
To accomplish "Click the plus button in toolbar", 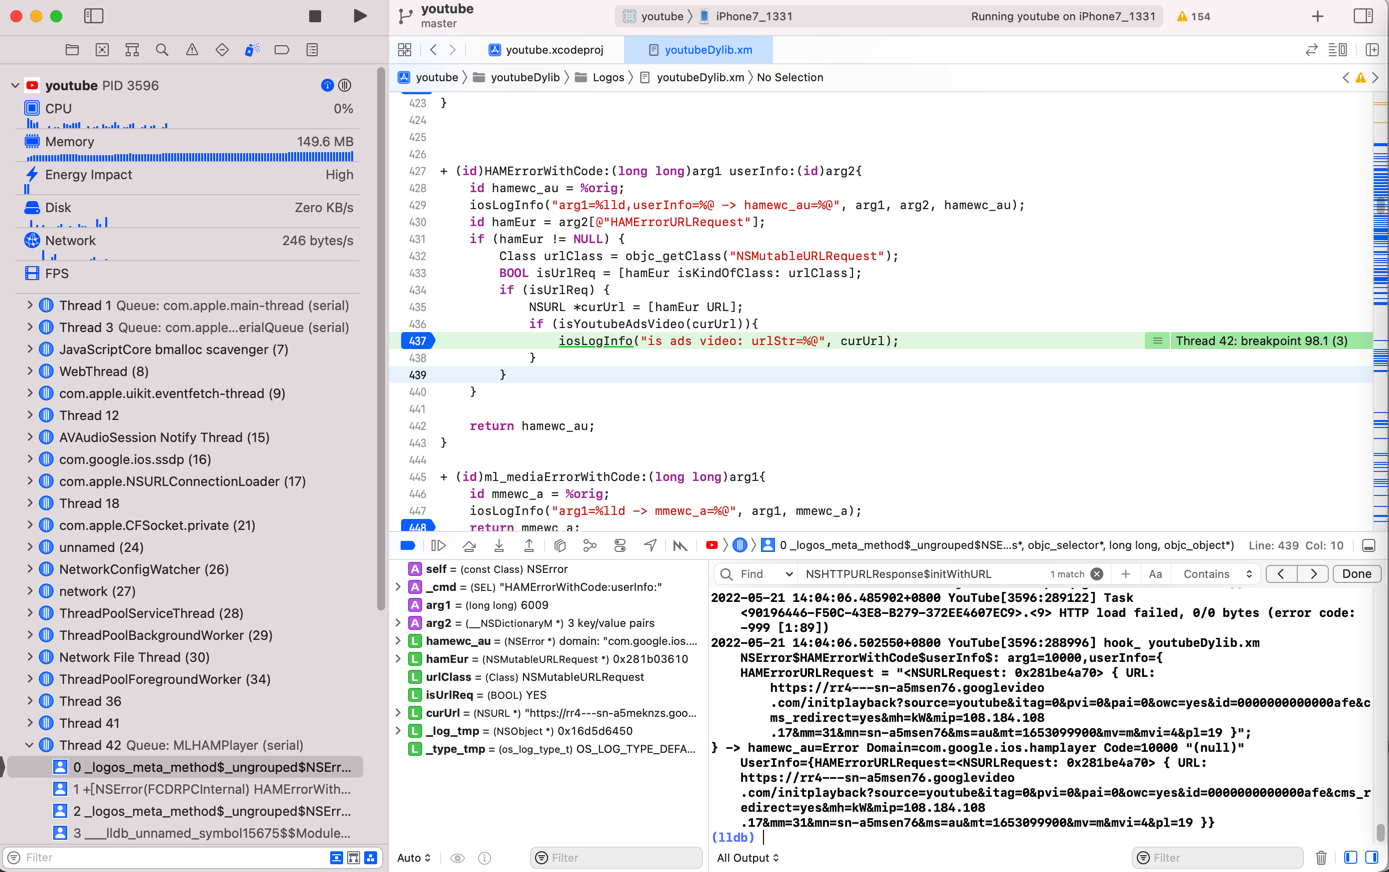I will click(1318, 17).
